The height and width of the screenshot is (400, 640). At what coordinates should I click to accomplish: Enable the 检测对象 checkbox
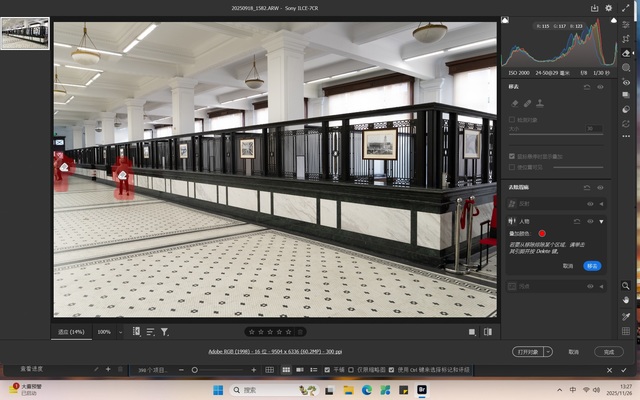(513, 119)
